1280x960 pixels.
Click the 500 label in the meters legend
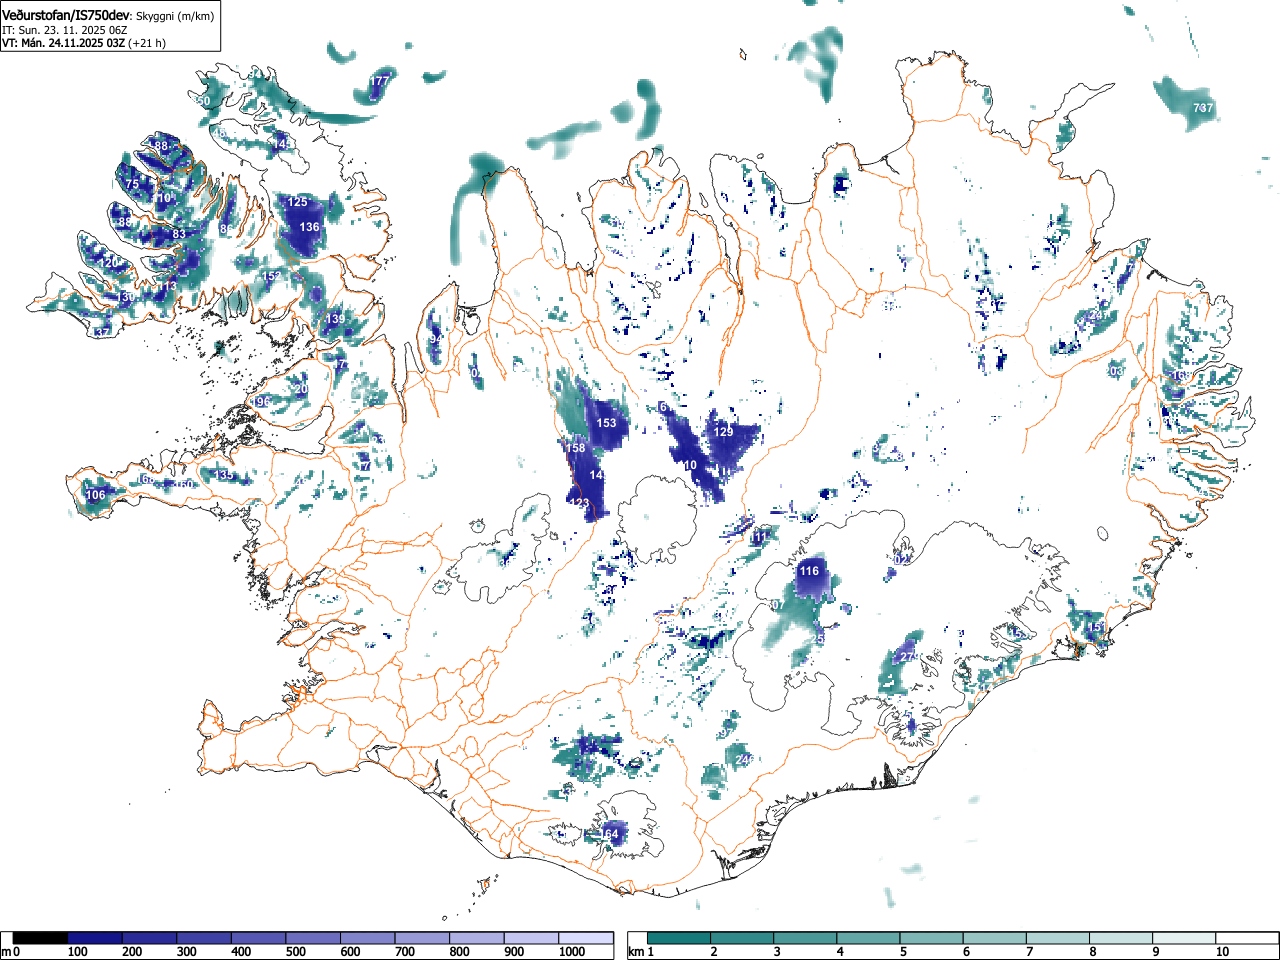[295, 952]
